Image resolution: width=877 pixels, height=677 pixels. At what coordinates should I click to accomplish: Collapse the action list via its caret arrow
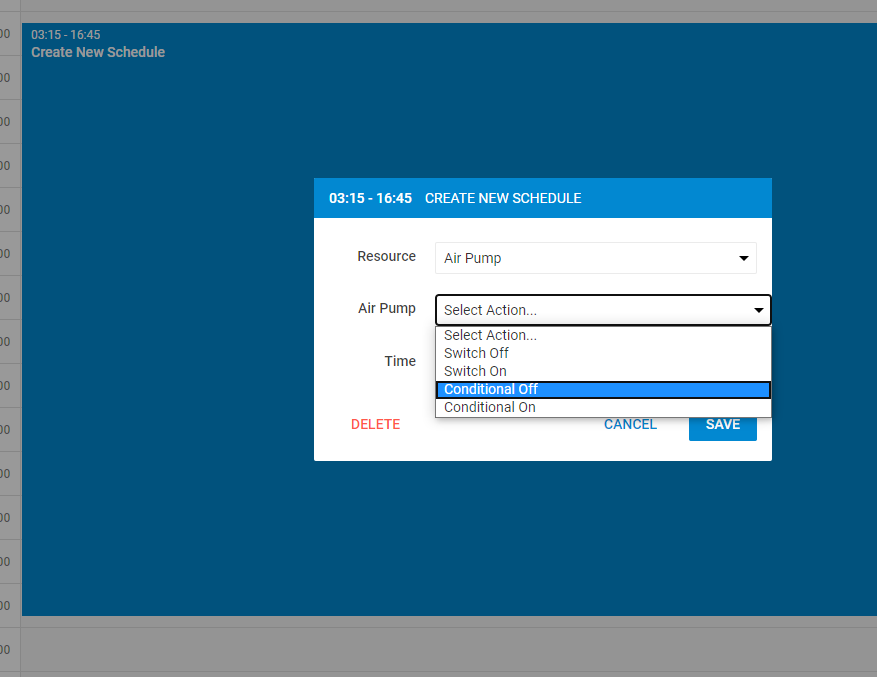(758, 311)
